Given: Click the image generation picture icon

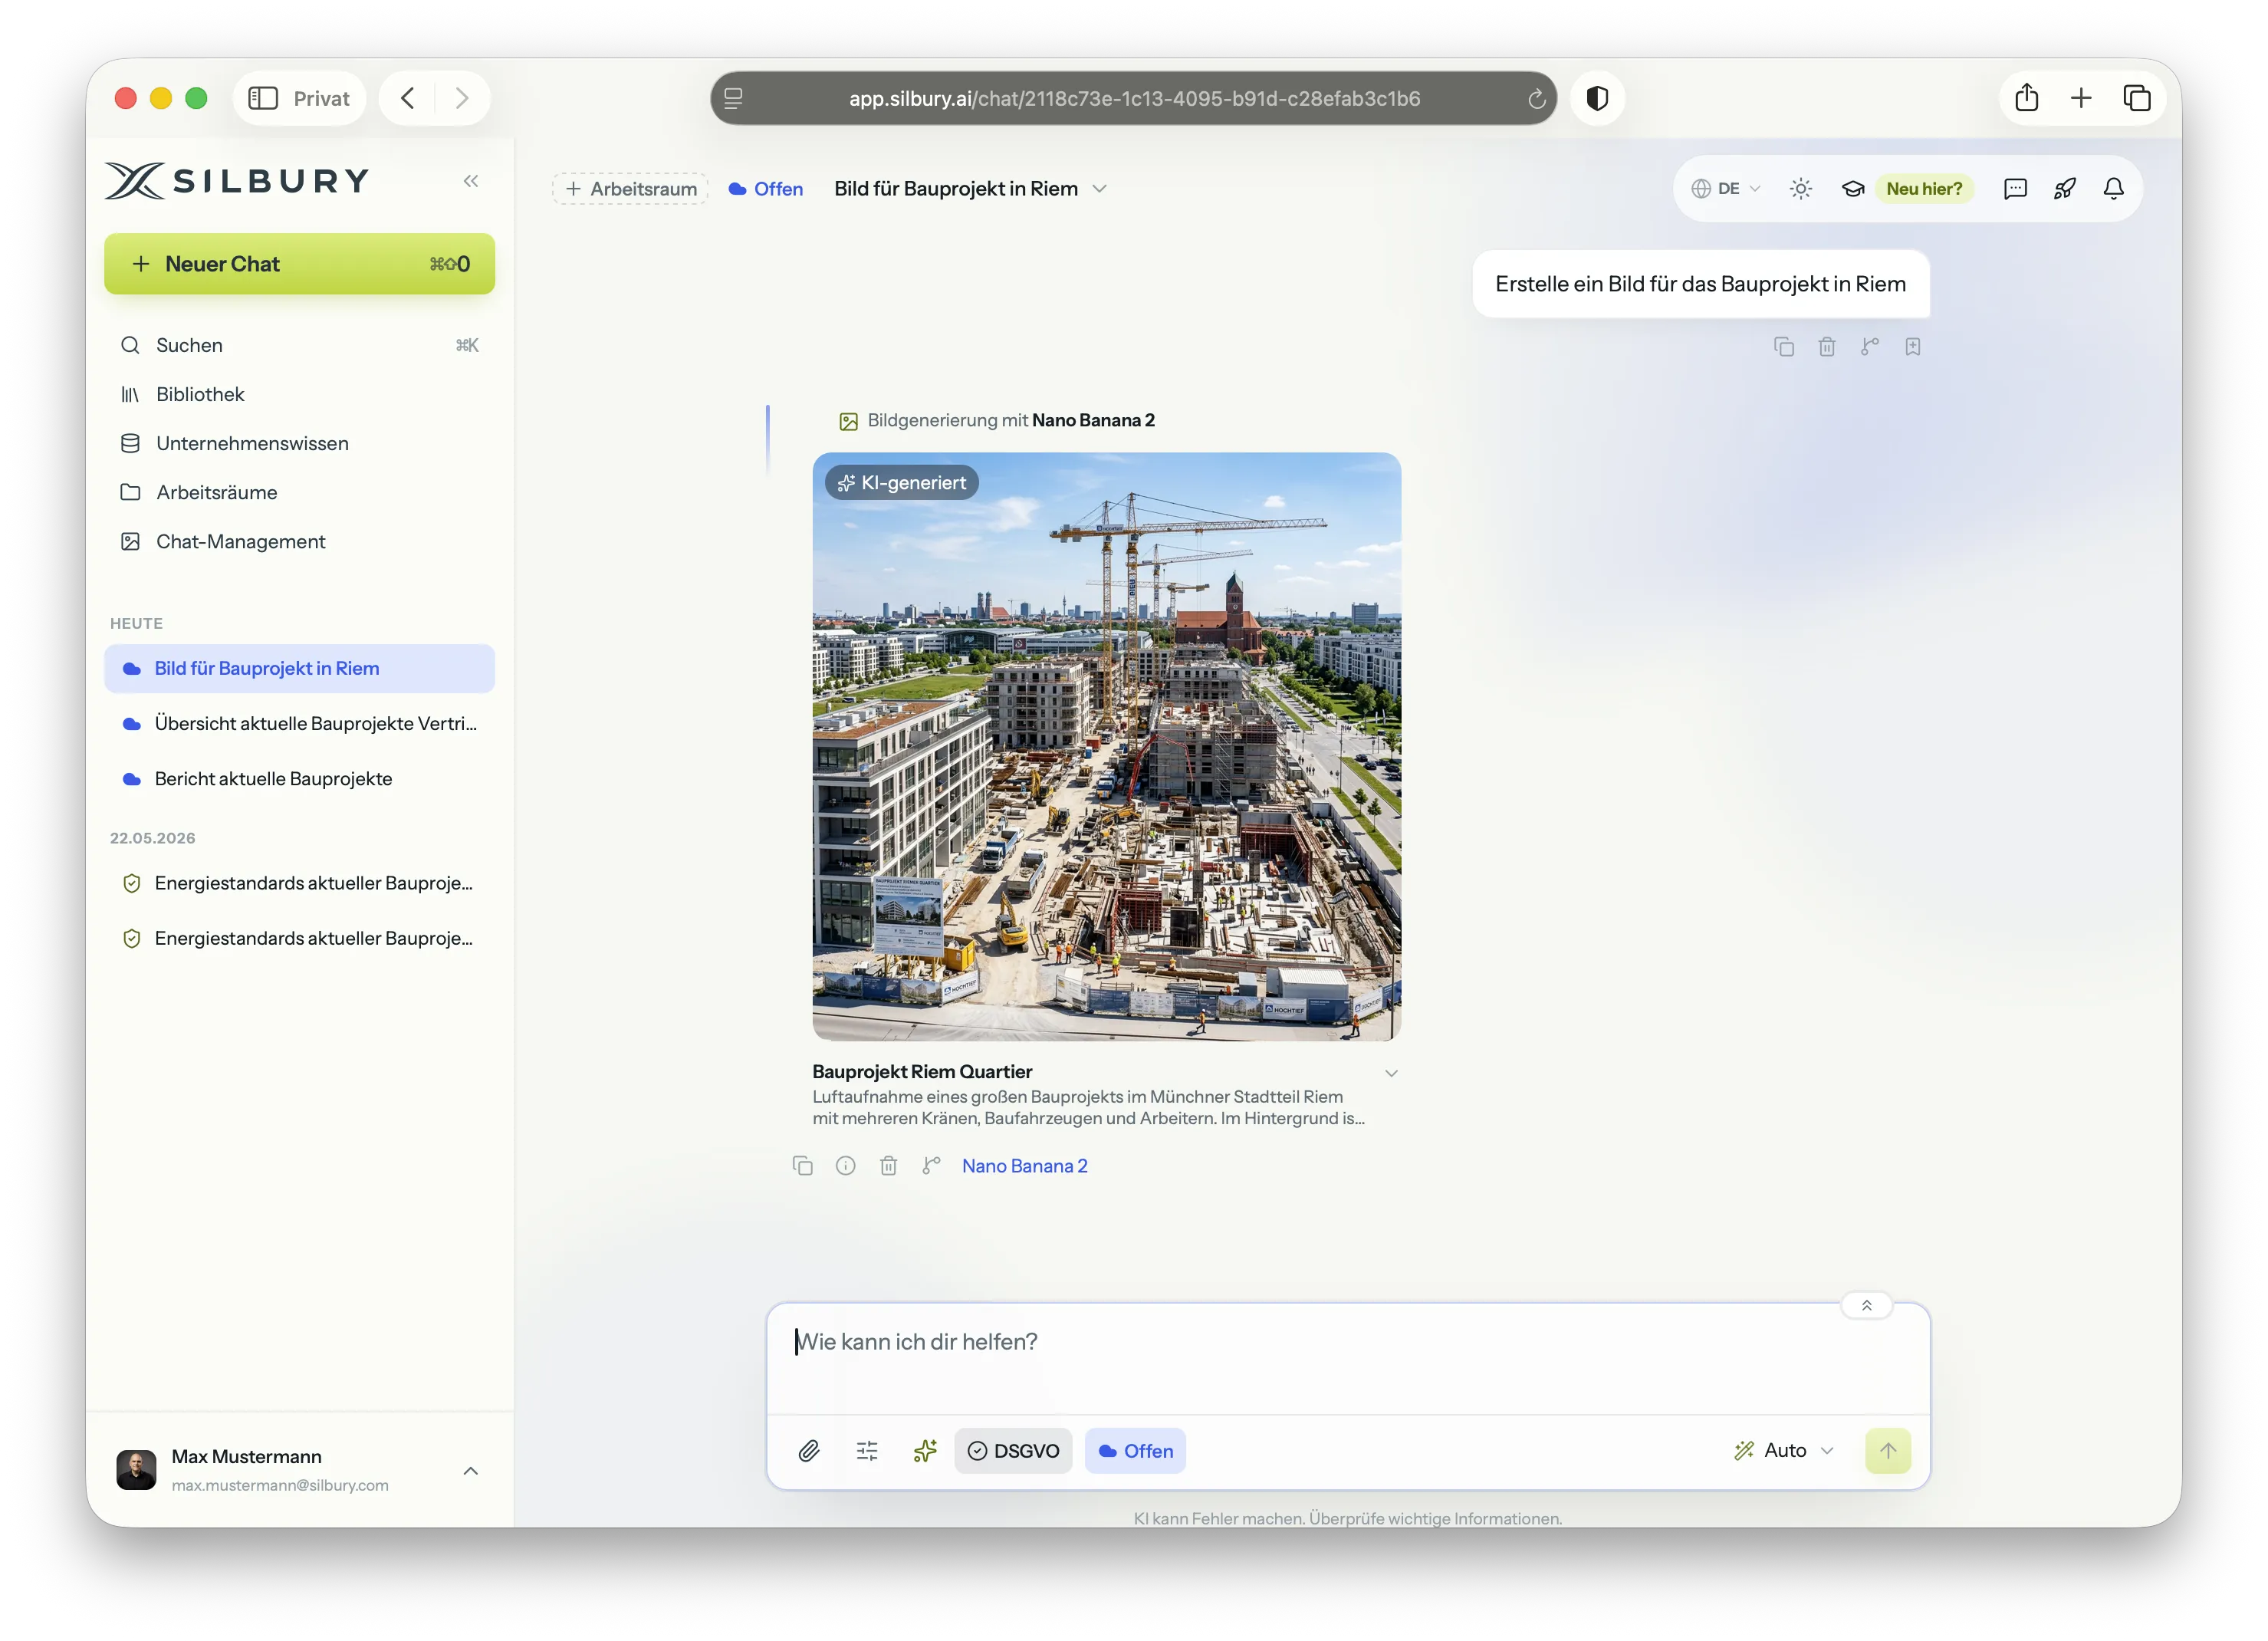Looking at the screenshot, I should click(848, 421).
